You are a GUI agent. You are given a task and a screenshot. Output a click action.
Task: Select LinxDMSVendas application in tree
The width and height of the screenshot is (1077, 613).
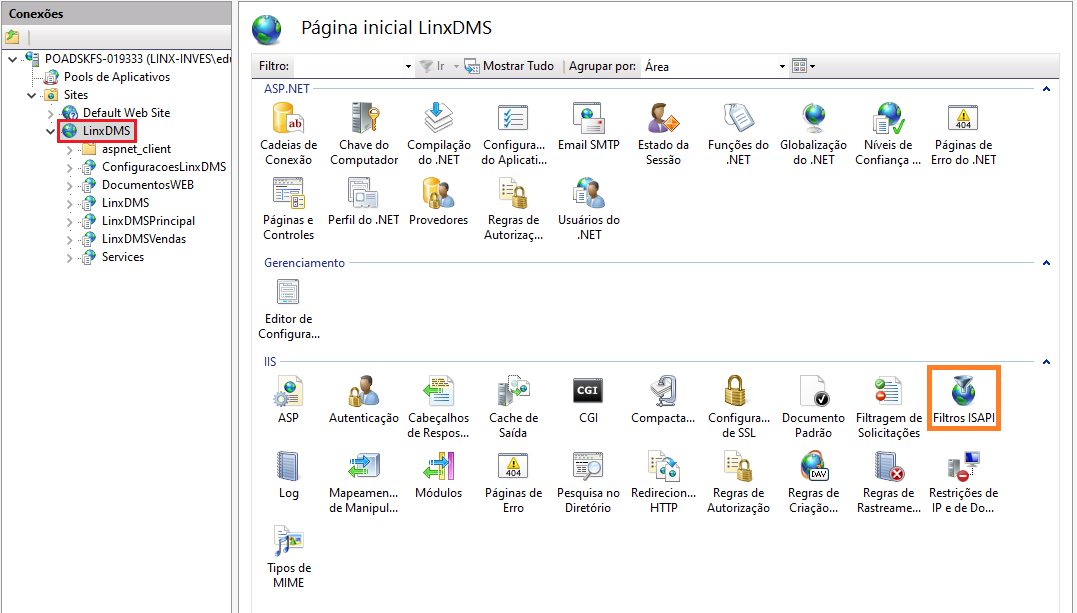[144, 239]
